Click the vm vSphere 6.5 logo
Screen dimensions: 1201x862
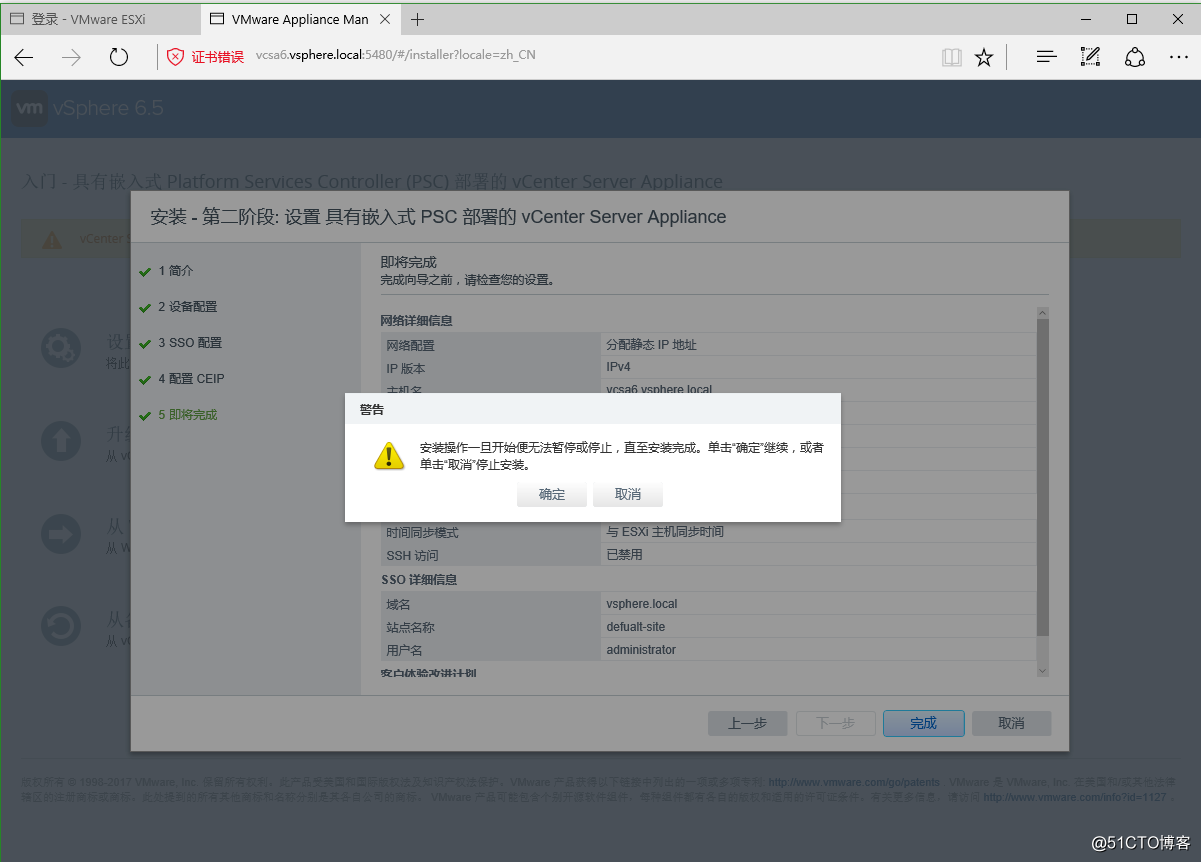pos(88,108)
